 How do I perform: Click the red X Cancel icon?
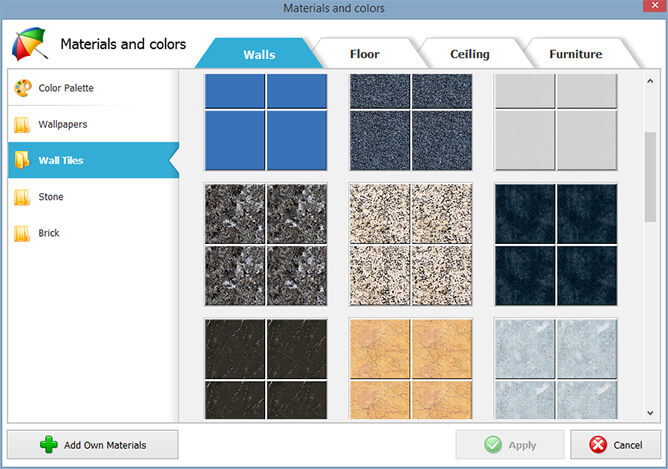click(x=598, y=445)
